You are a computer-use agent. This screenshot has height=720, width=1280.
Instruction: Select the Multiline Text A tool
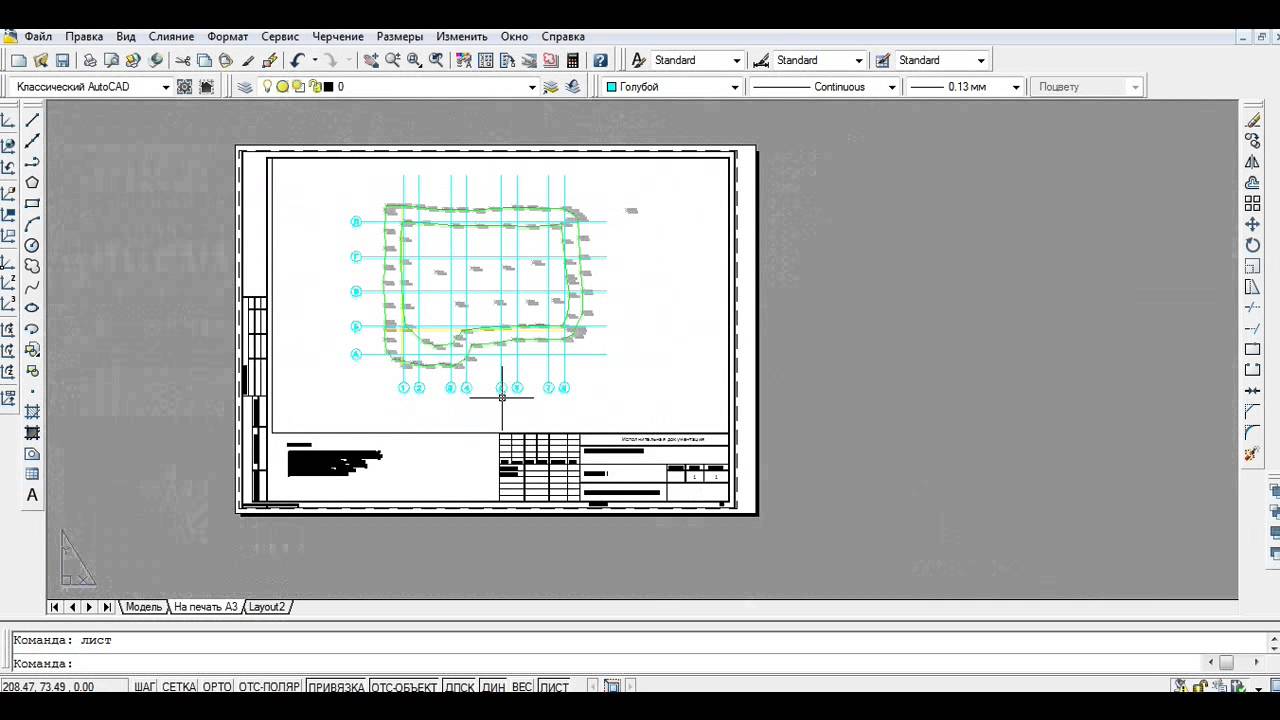[32, 495]
